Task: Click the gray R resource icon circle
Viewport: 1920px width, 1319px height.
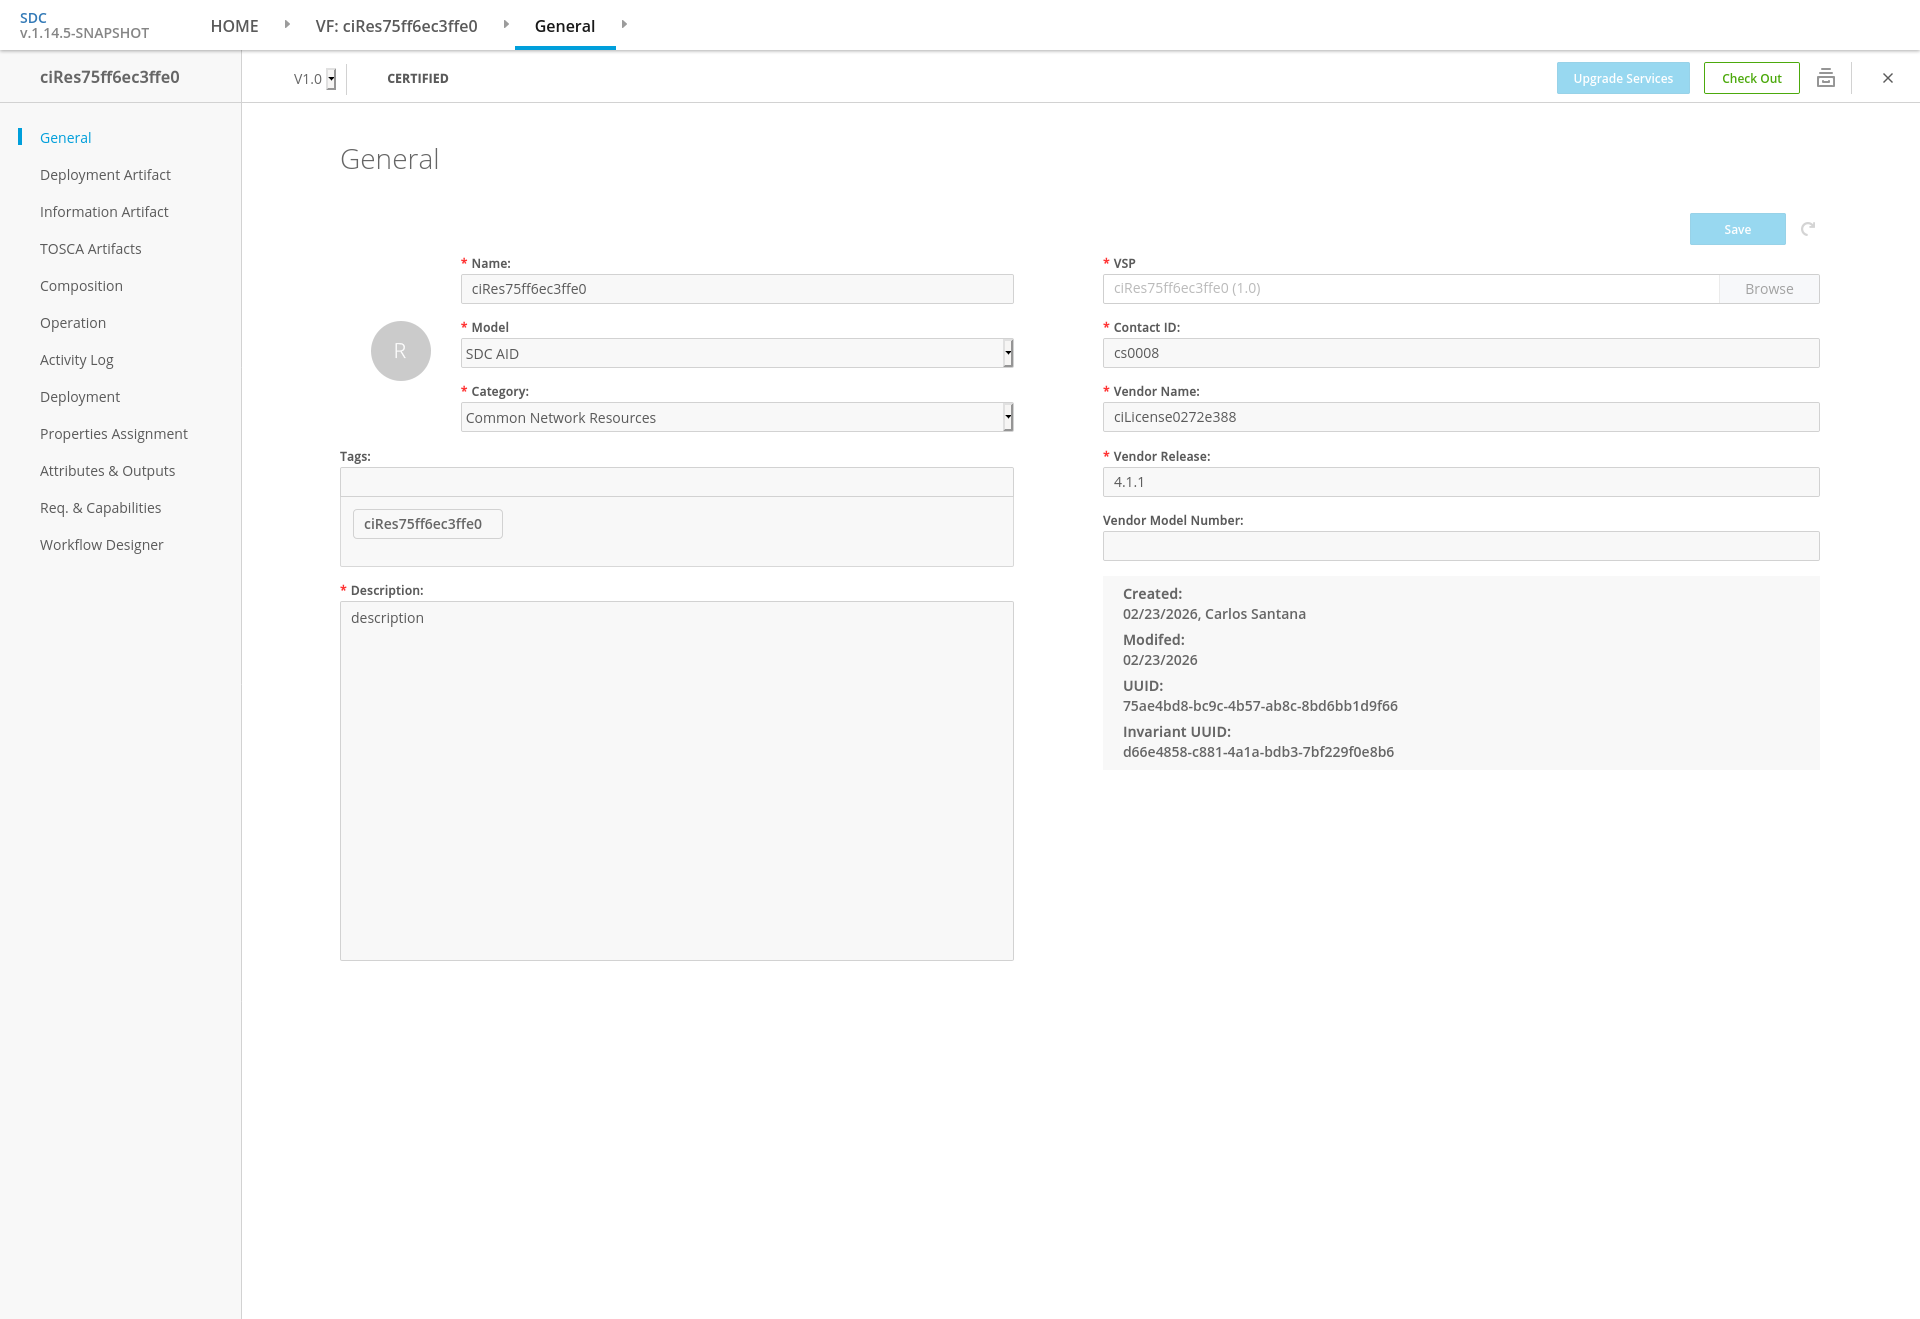Action: (x=400, y=351)
